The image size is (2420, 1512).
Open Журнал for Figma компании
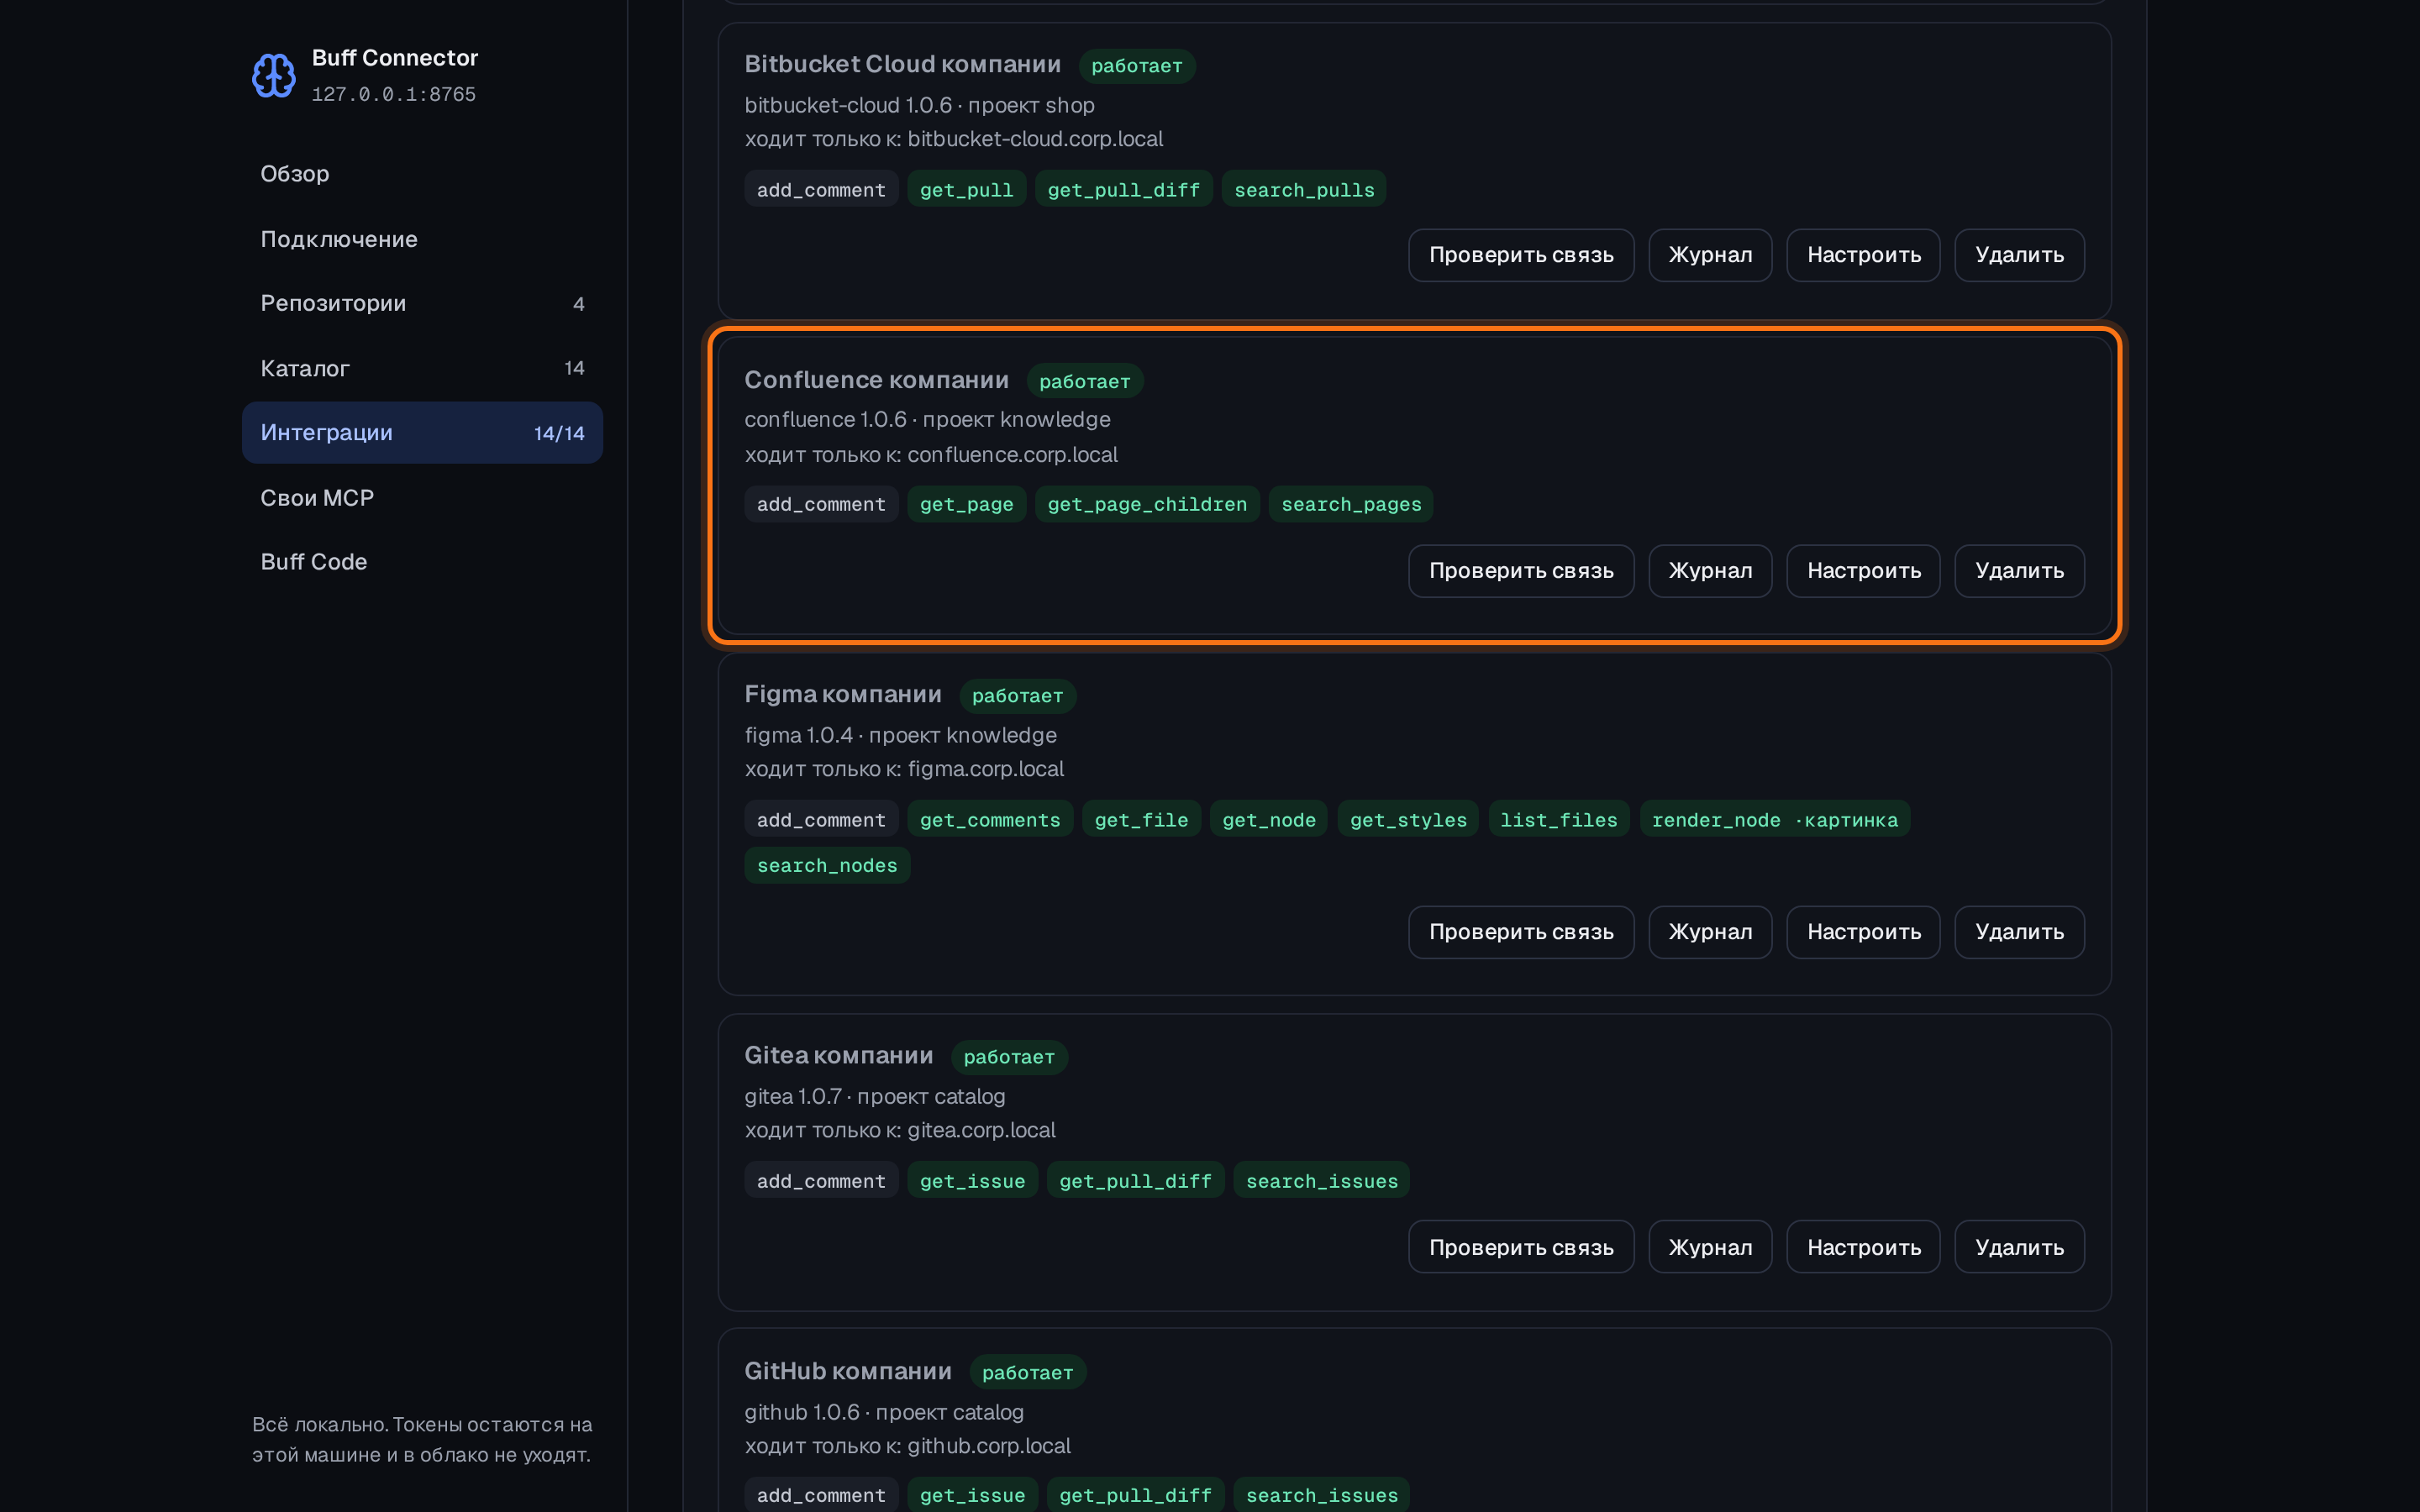point(1710,932)
